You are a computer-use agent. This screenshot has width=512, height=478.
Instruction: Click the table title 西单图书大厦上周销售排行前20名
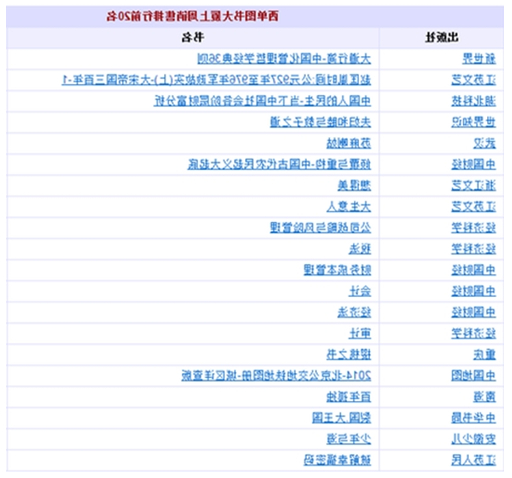[193, 16]
